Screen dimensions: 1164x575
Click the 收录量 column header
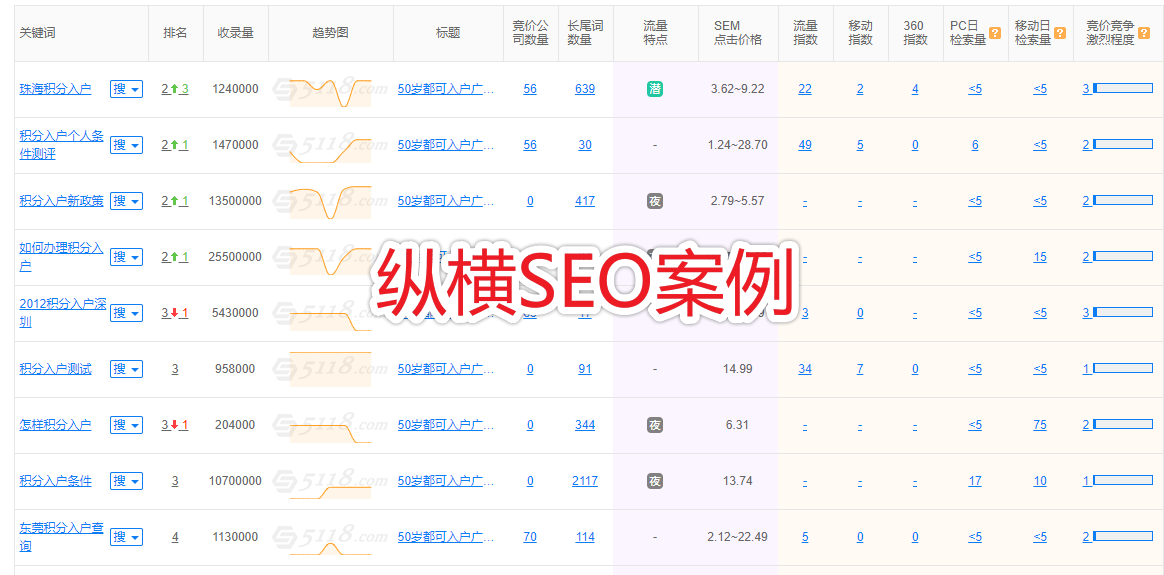(x=236, y=33)
